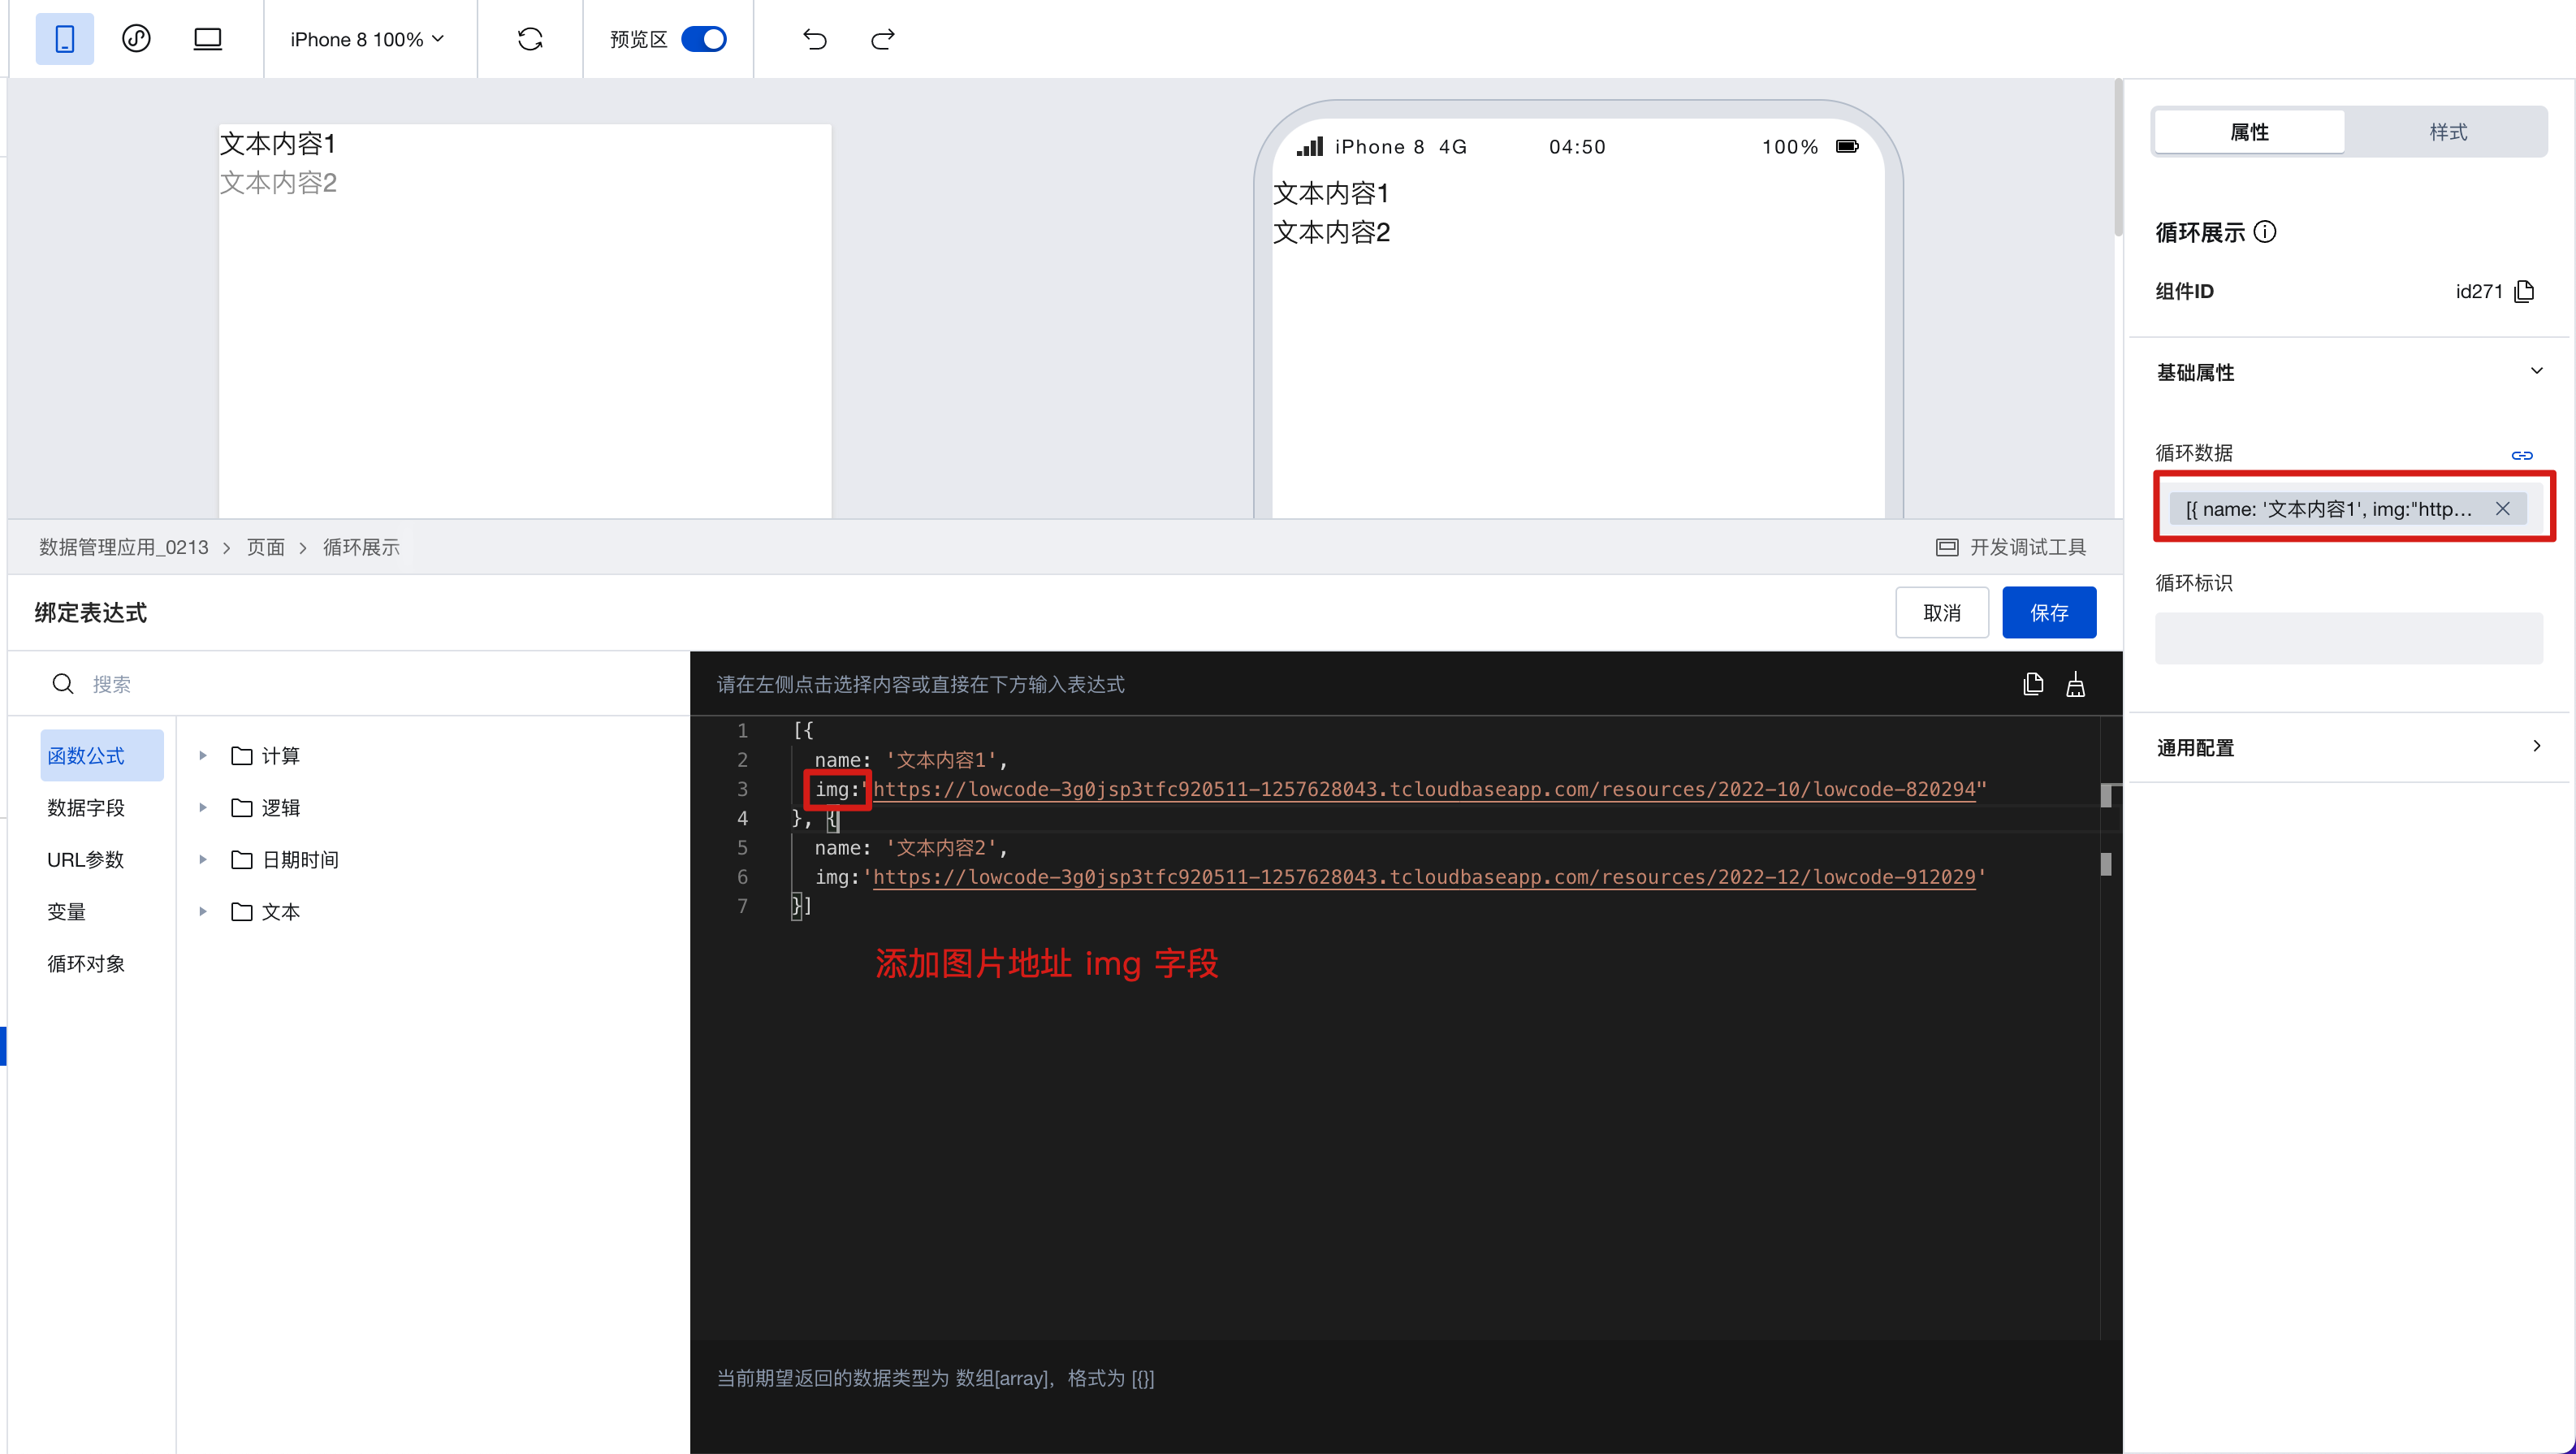Click the 循环标识 input field
The height and width of the screenshot is (1454, 2576).
click(x=2348, y=638)
